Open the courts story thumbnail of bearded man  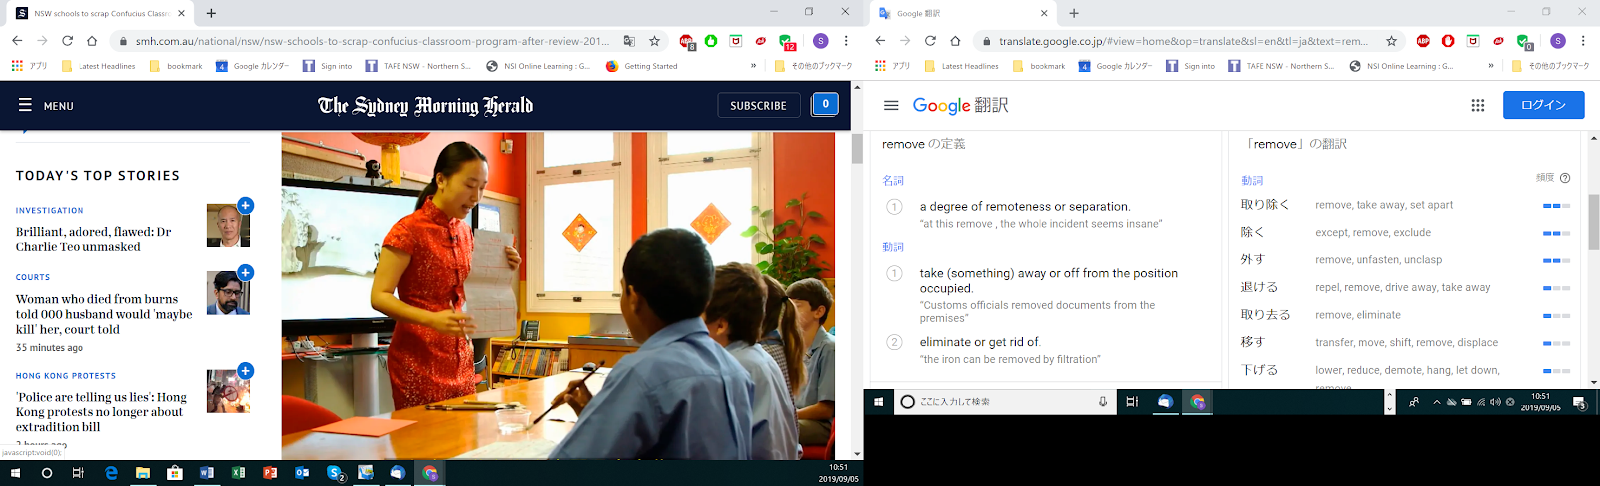click(x=228, y=293)
